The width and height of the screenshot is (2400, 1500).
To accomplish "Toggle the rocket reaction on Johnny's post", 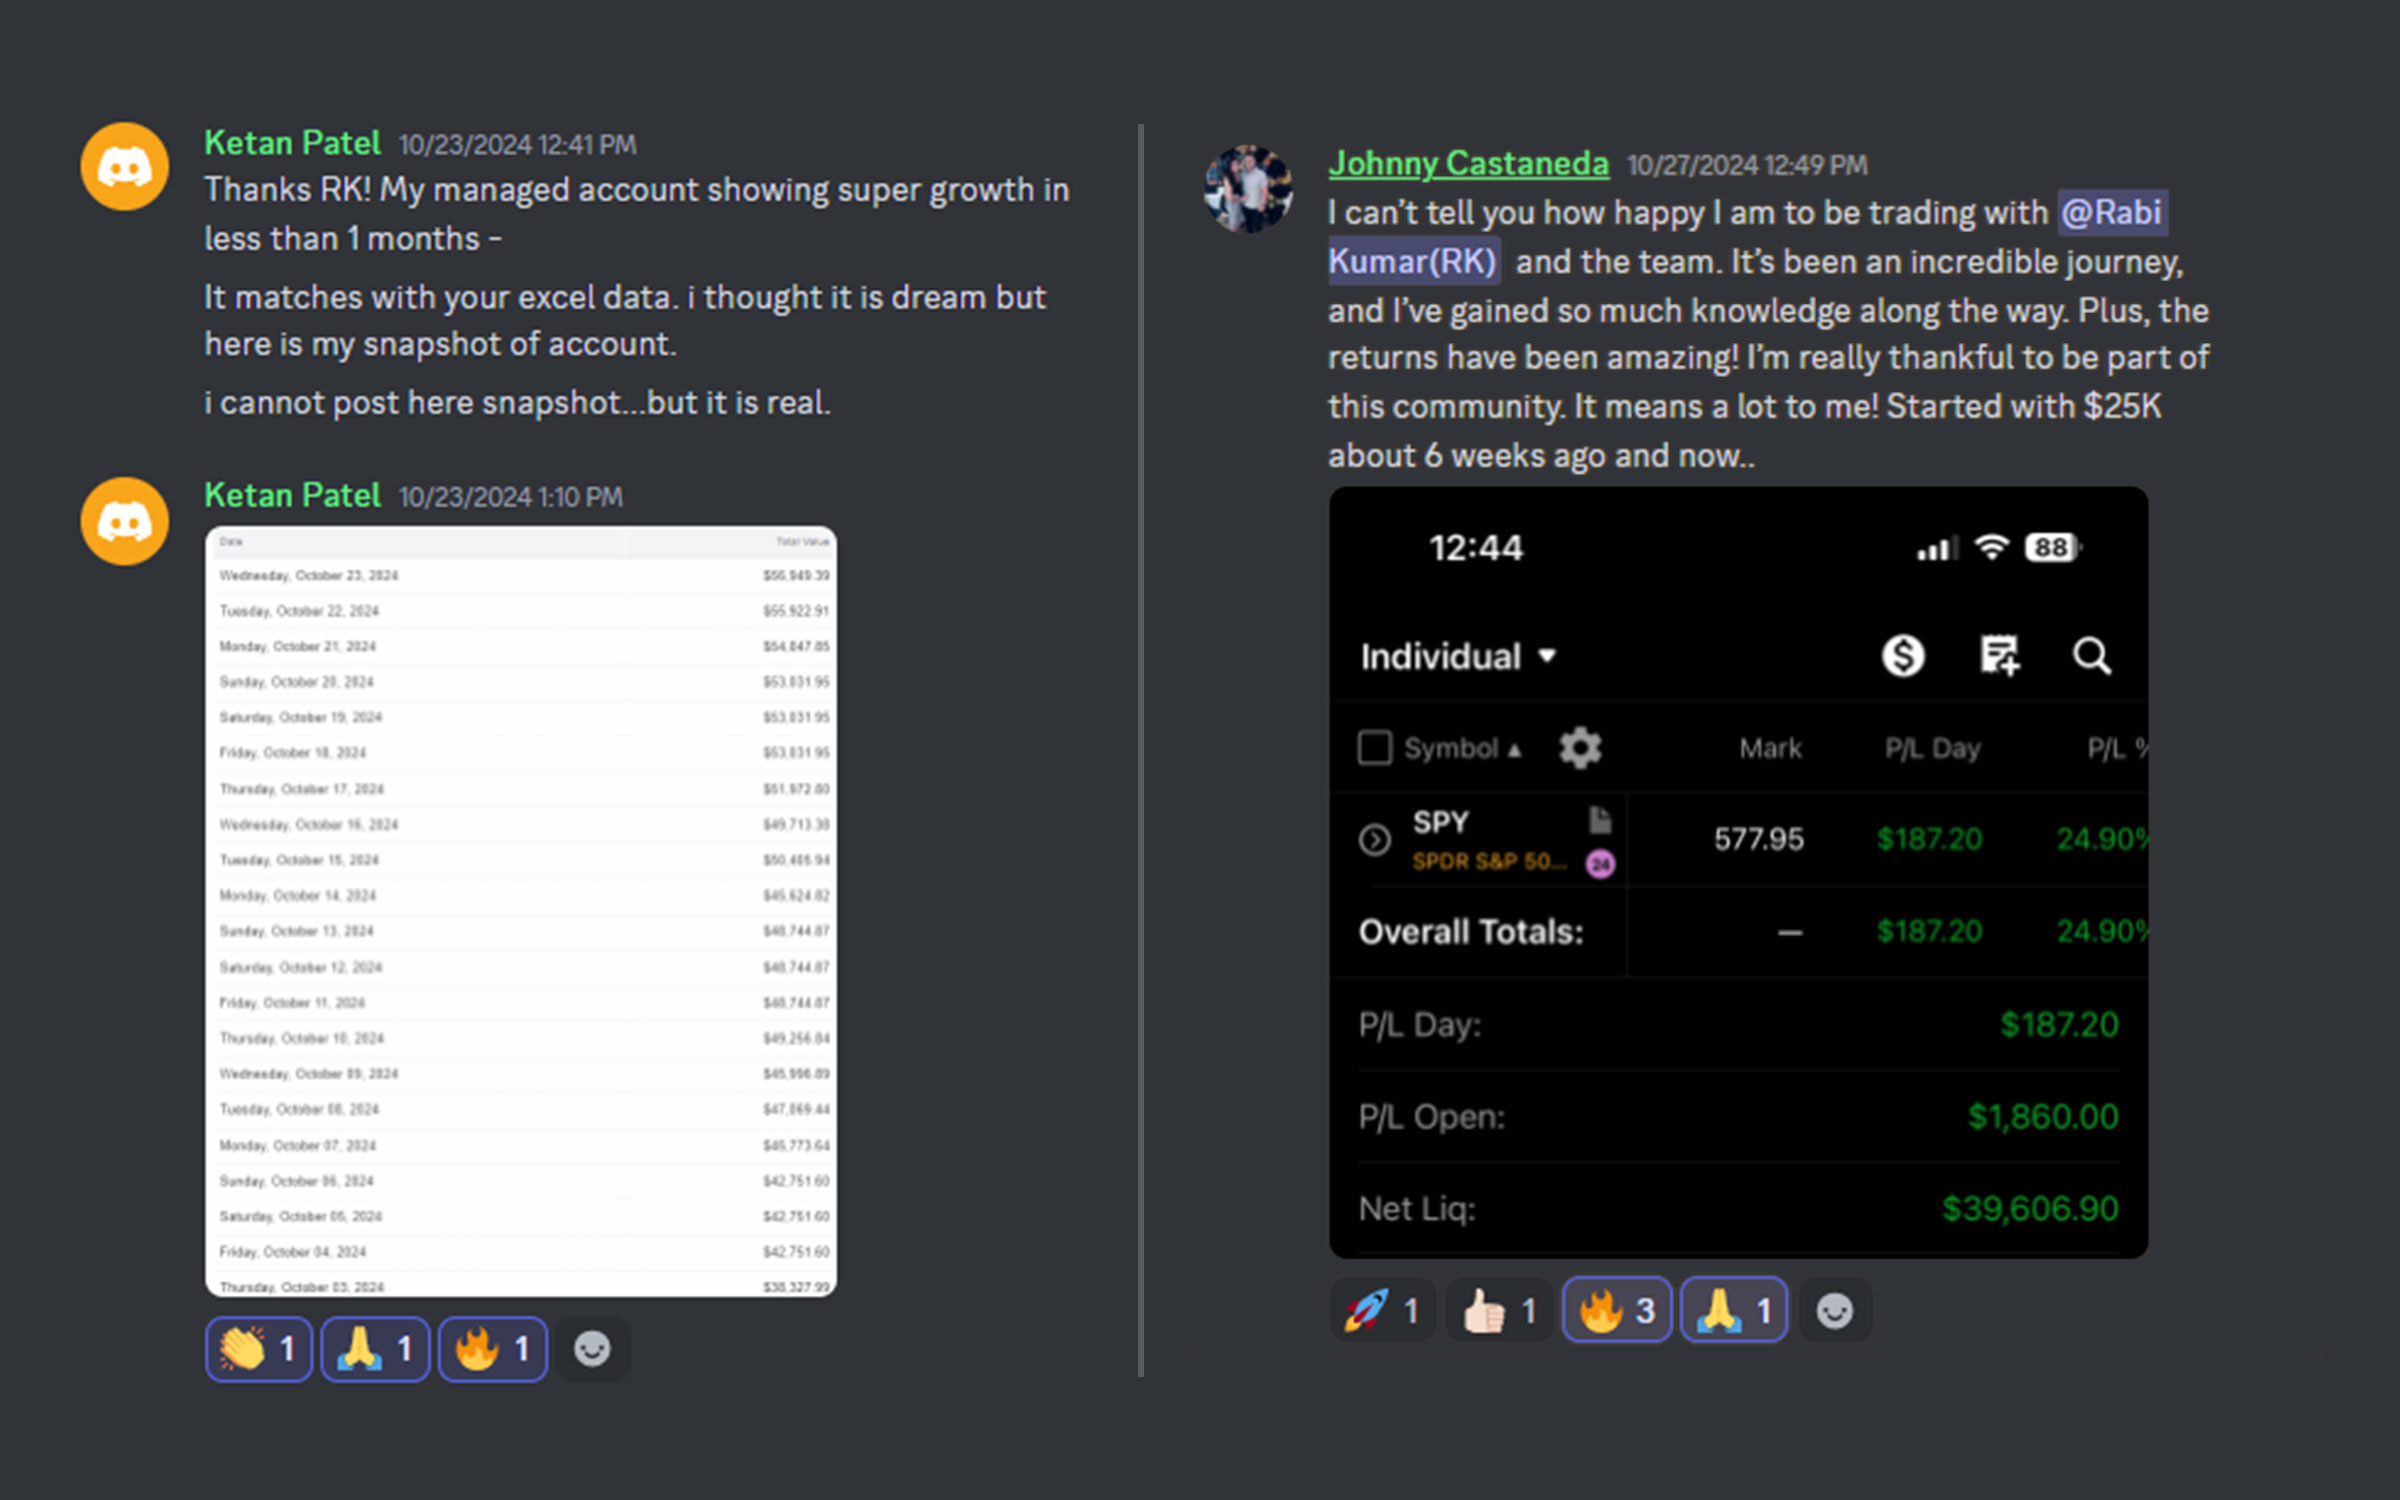I will pyautogui.click(x=1382, y=1310).
